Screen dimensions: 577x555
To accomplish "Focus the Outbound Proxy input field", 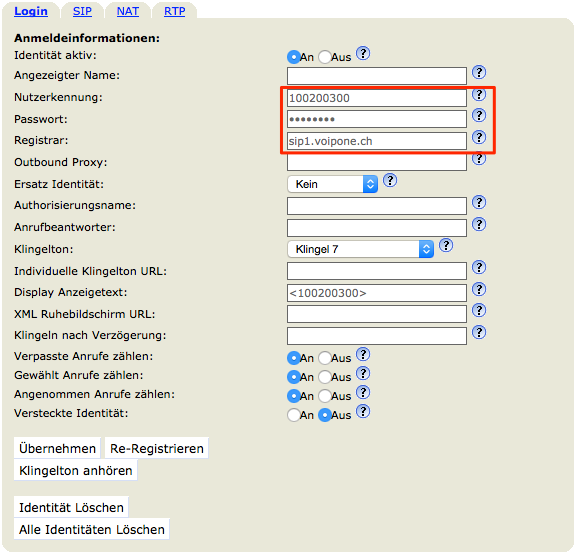I will click(x=377, y=162).
